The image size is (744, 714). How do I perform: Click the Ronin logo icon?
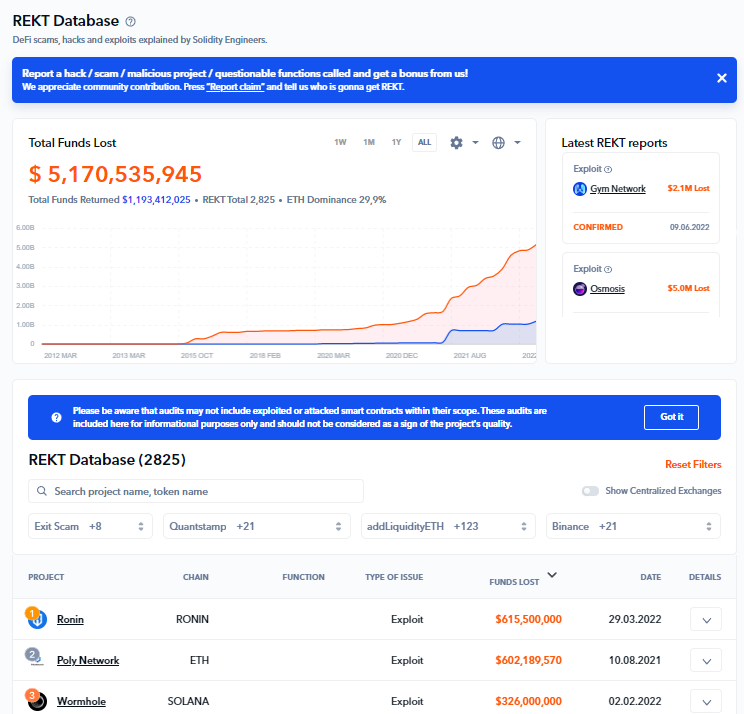37,618
